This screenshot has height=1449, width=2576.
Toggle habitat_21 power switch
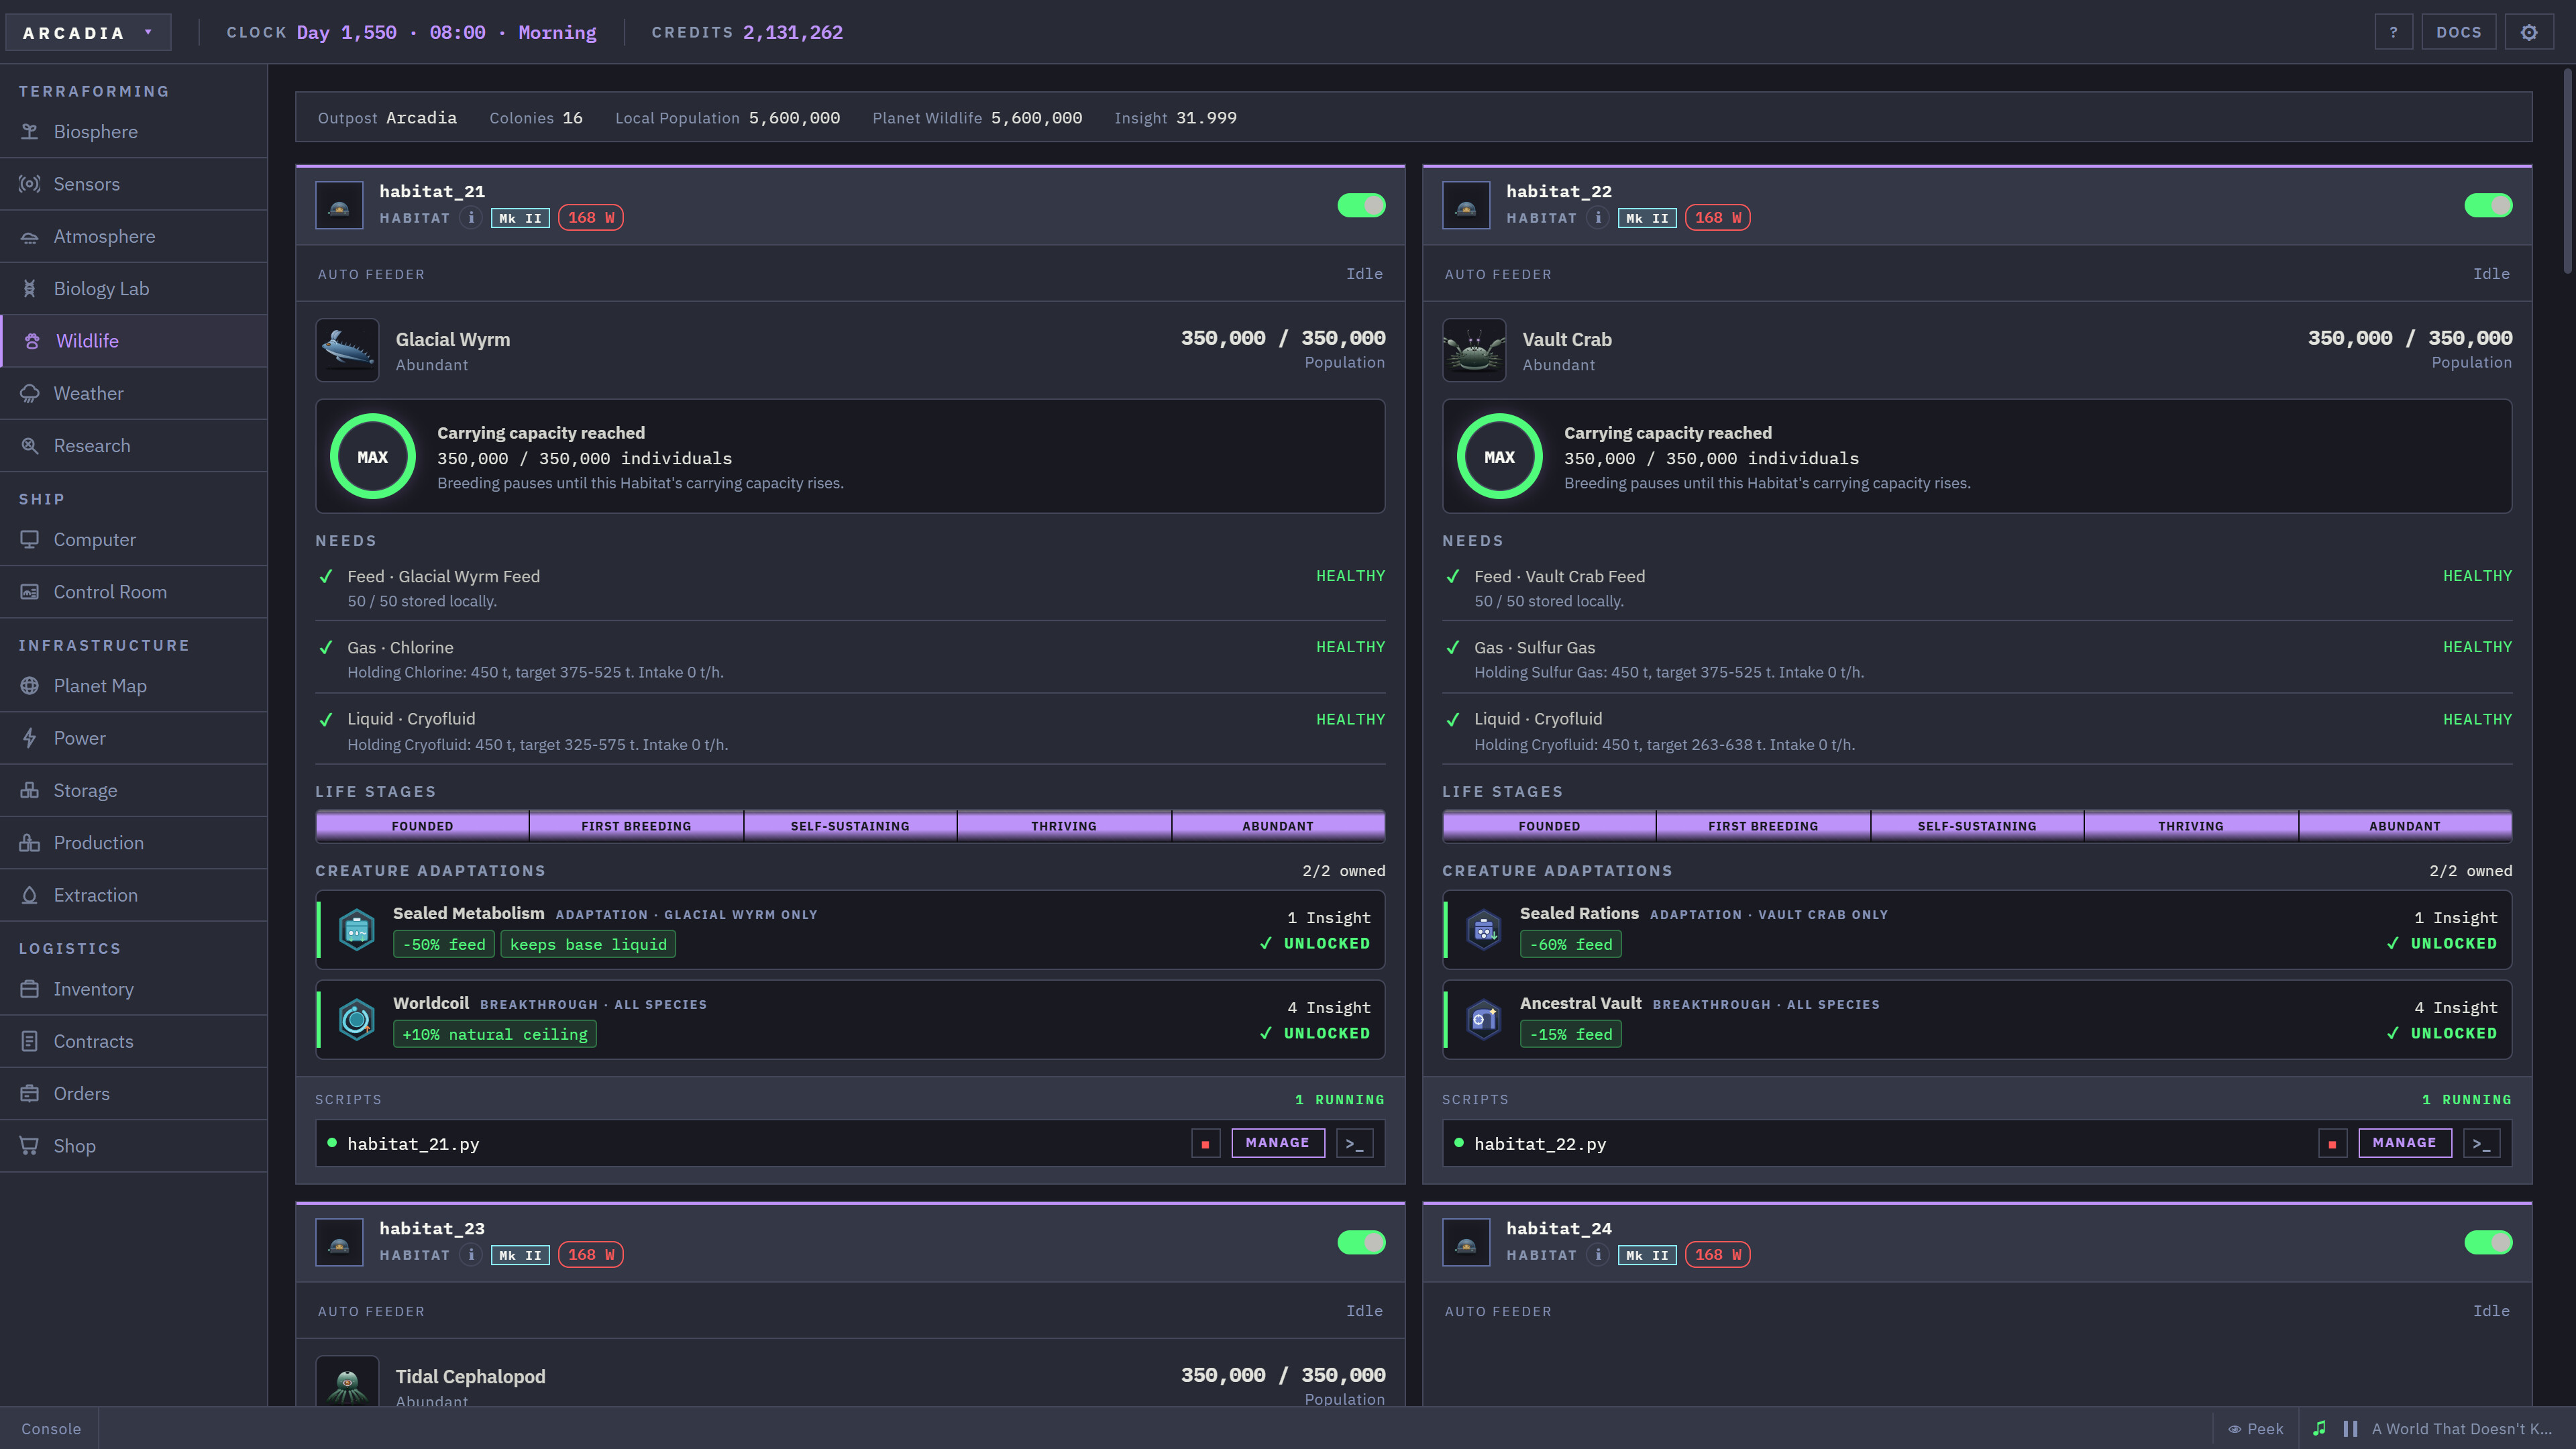pyautogui.click(x=1361, y=205)
